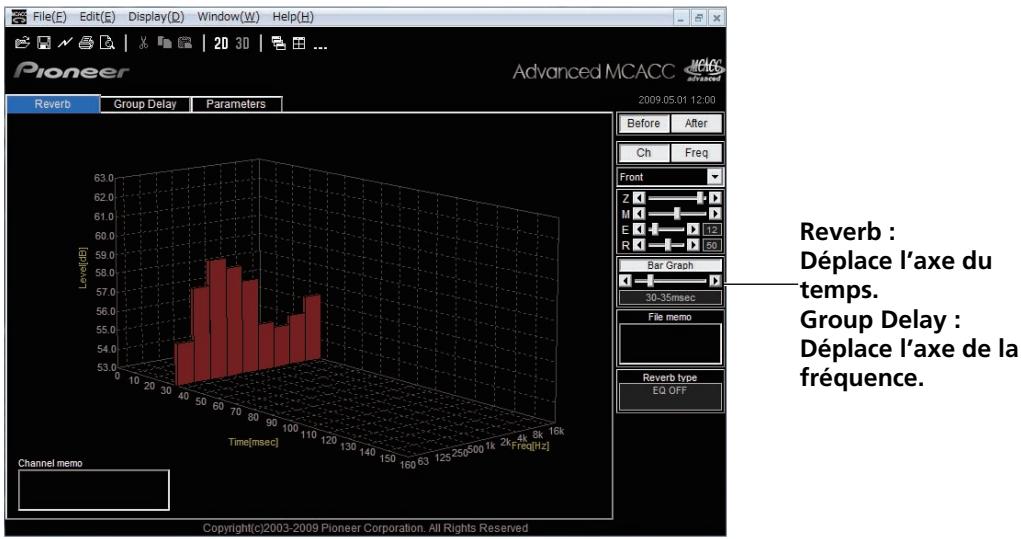Click the Z slider thumb
Viewport: 1021px width, 539px height.
point(701,198)
